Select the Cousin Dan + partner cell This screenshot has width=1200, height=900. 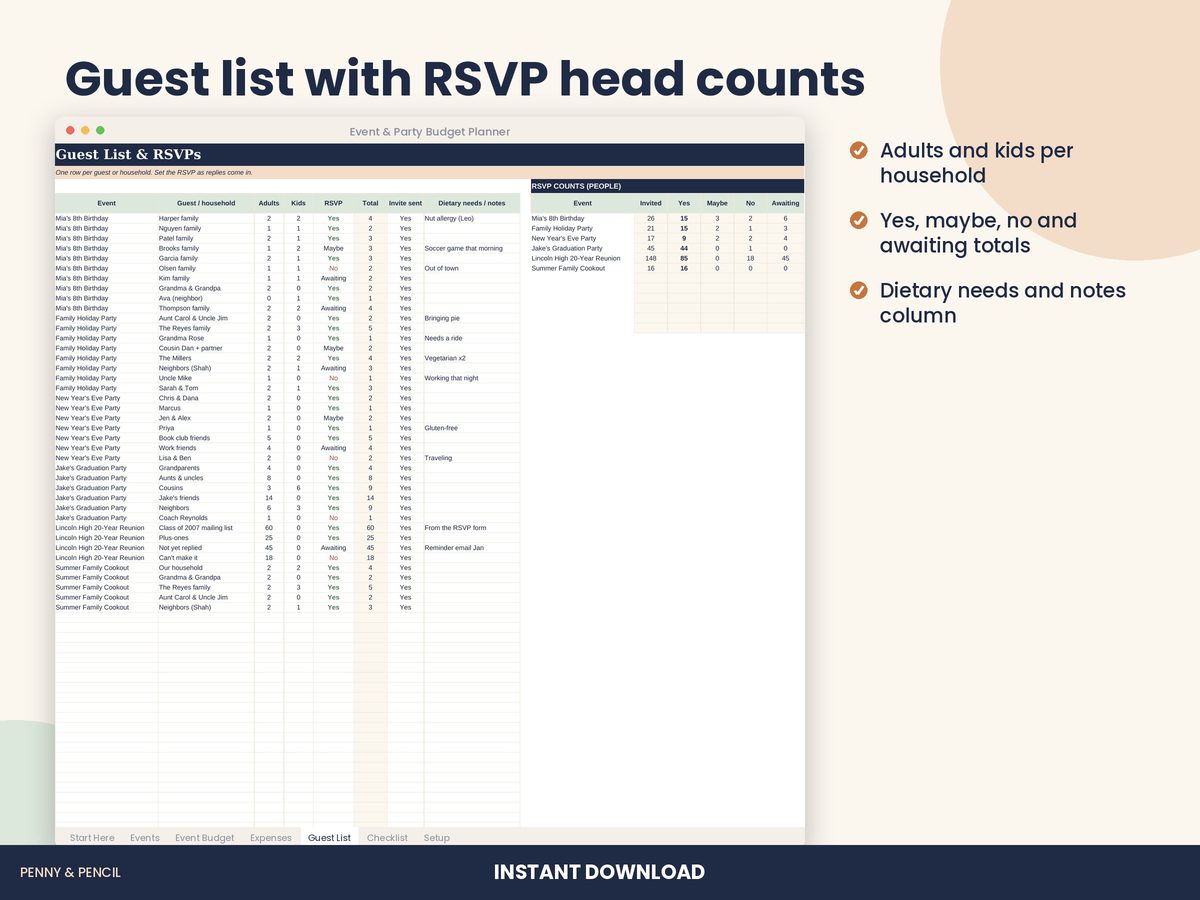(x=206, y=348)
